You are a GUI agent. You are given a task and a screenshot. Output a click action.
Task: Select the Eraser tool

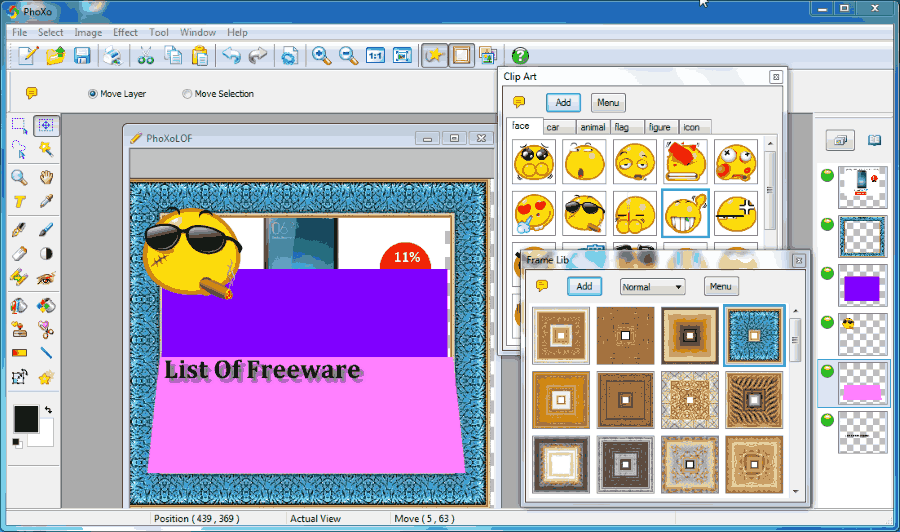[x=19, y=253]
